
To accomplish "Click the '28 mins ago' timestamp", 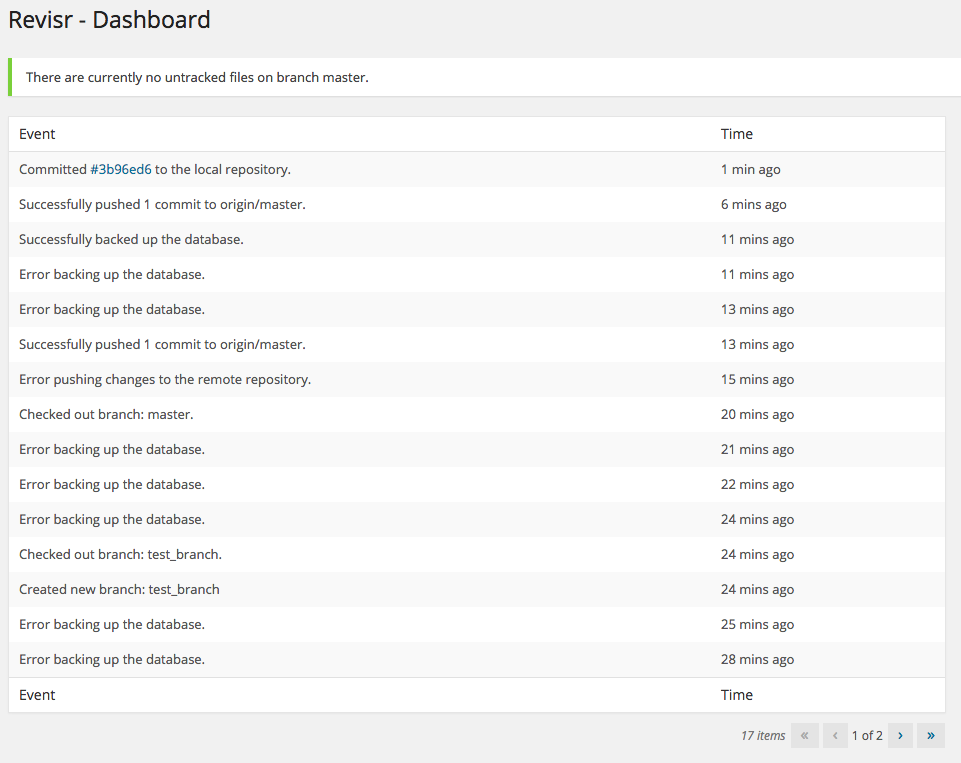I will point(757,660).
